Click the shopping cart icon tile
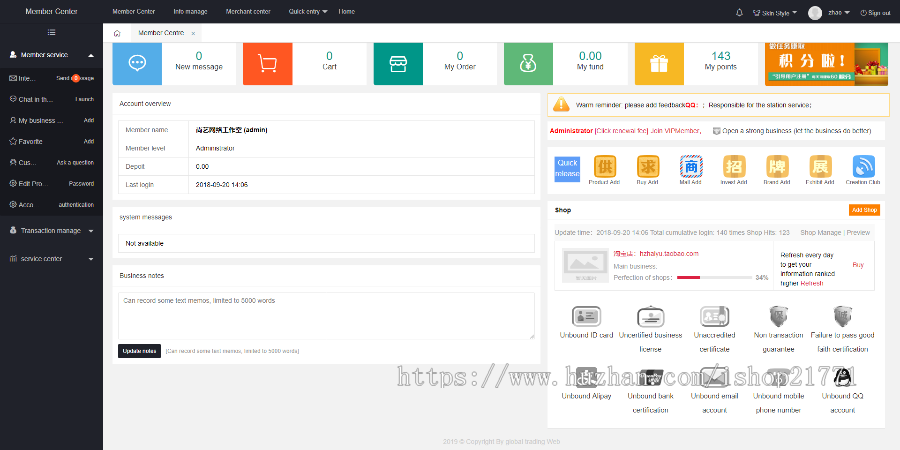This screenshot has width=900, height=450. (x=267, y=63)
